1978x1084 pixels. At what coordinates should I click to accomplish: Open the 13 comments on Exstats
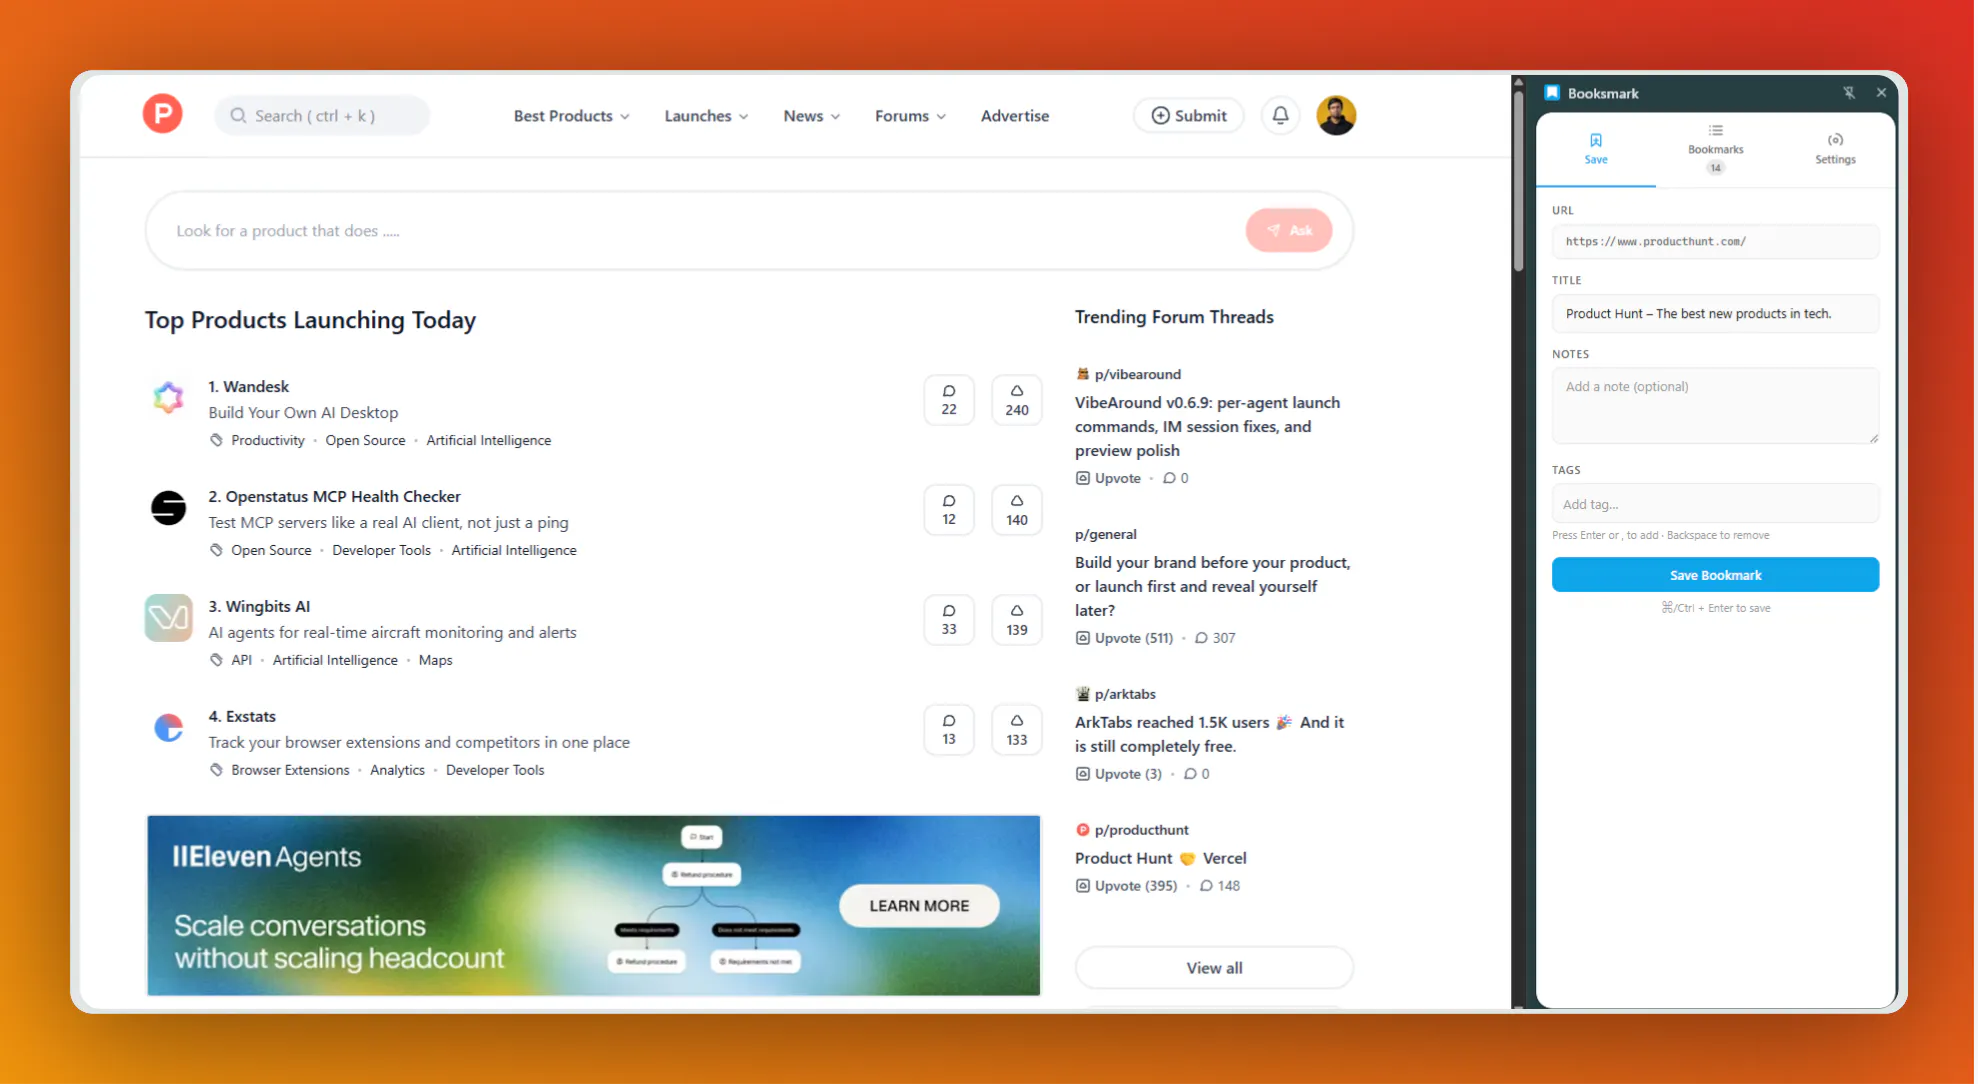[x=949, y=730]
